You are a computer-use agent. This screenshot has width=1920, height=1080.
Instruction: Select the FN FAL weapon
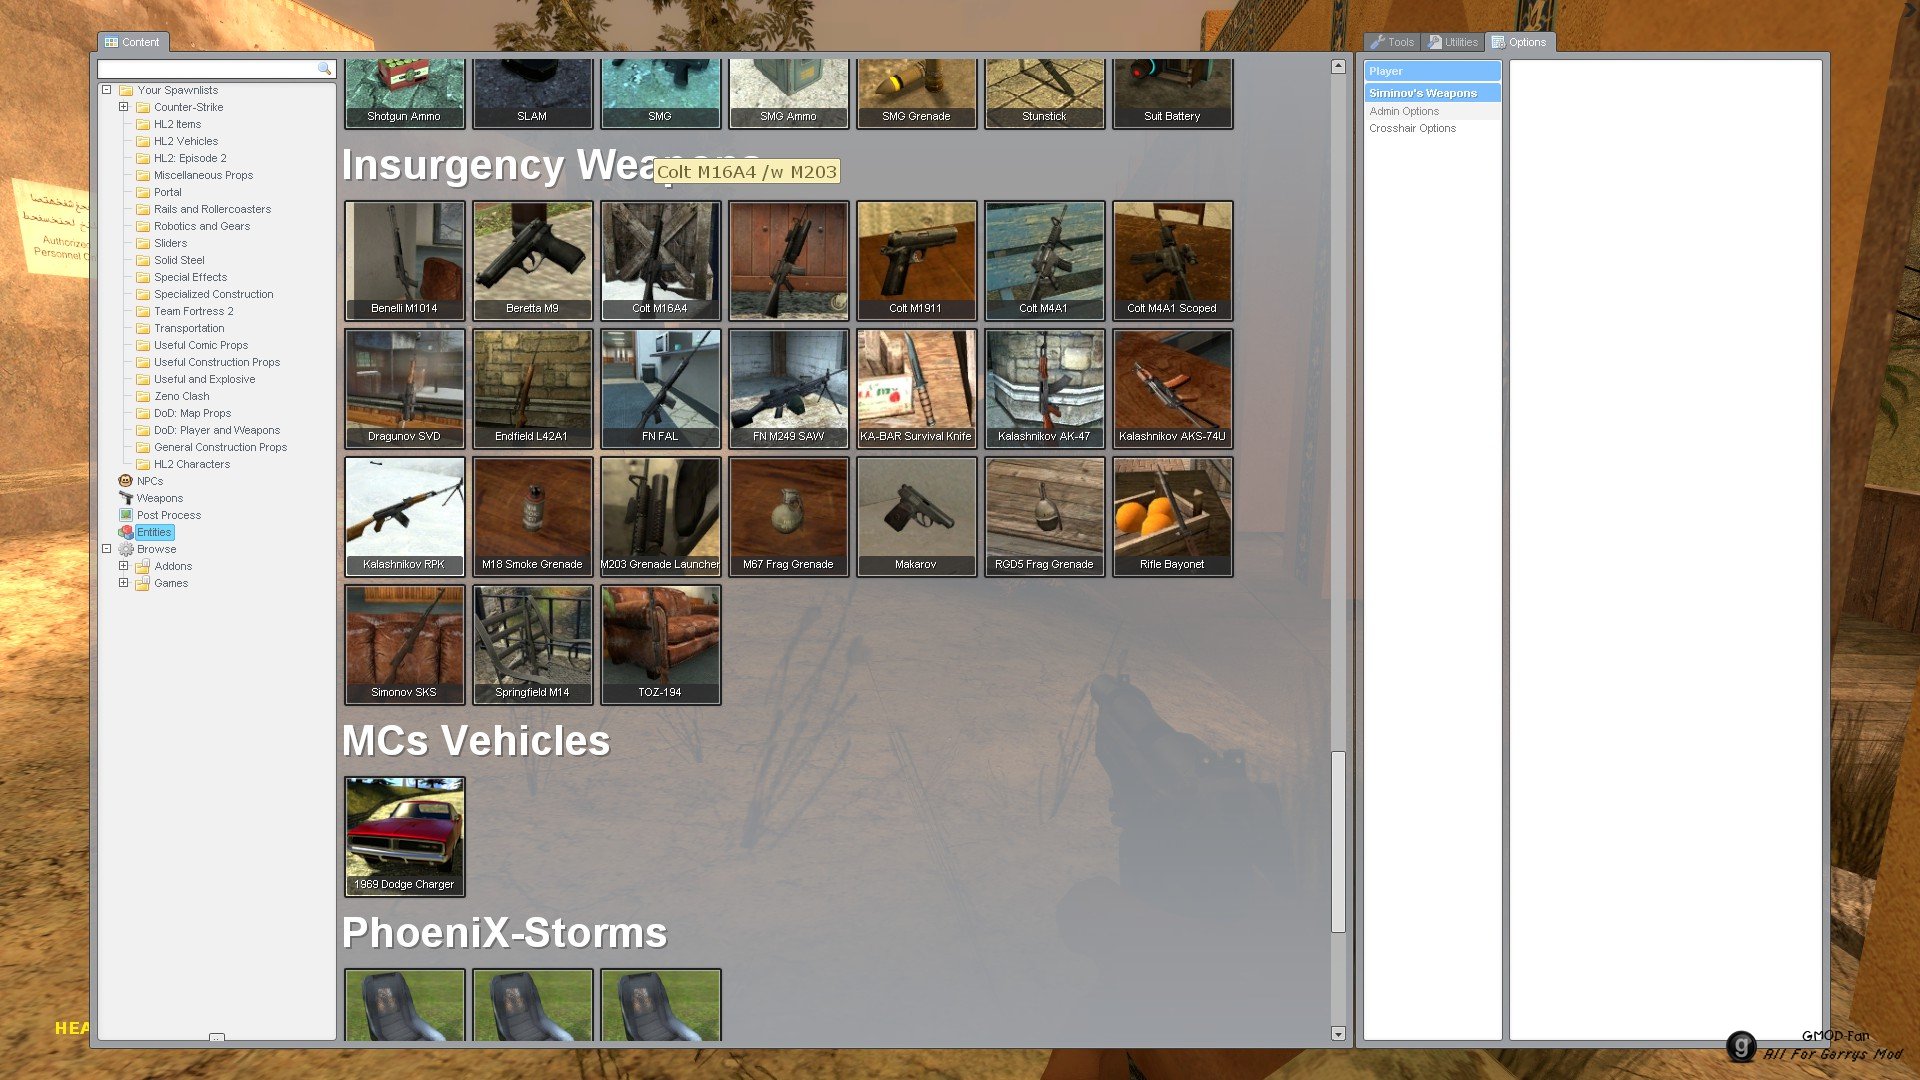pyautogui.click(x=660, y=388)
